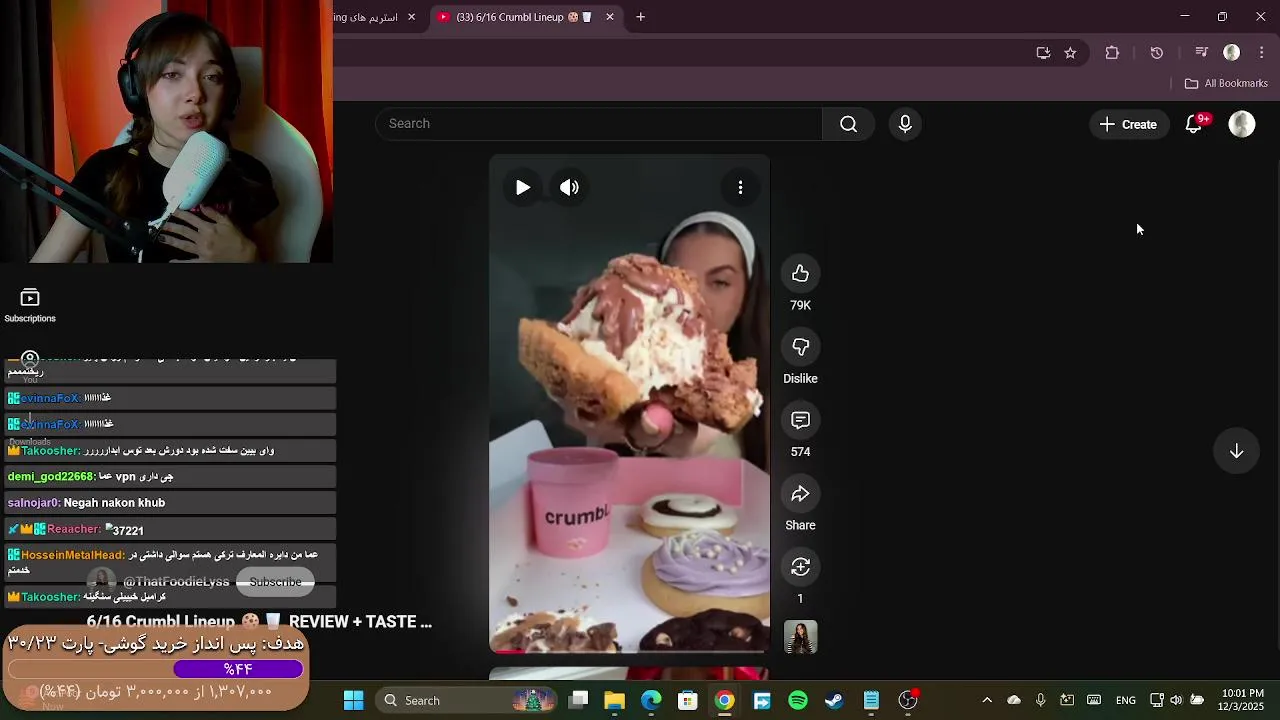Open Subscriptions in YouTube sidebar
Screen dimensions: 1280x720
[x=30, y=306]
